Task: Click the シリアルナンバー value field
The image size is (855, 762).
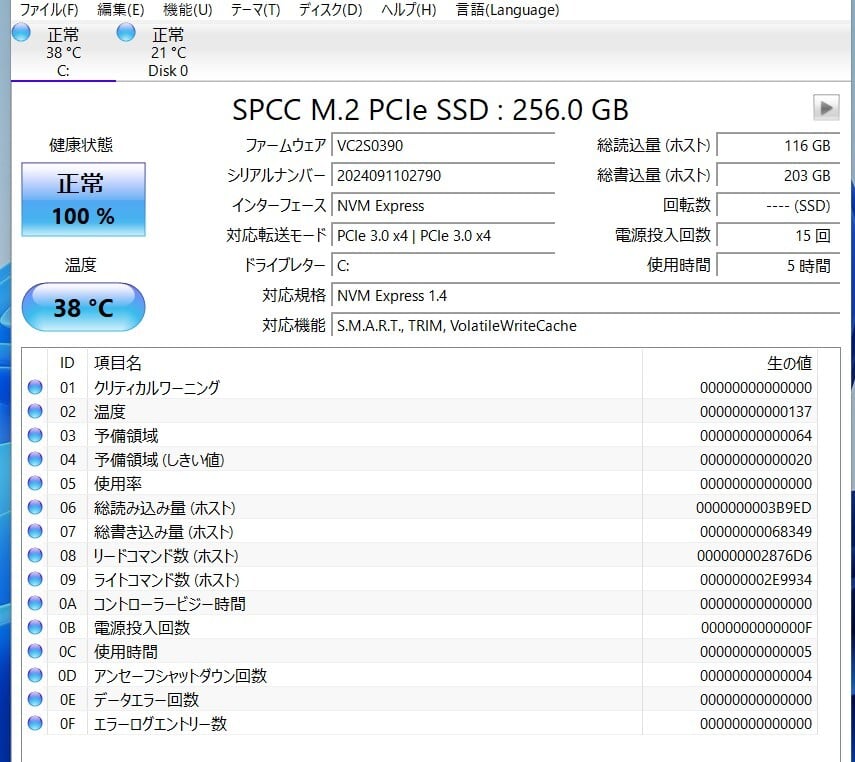Action: 443,176
